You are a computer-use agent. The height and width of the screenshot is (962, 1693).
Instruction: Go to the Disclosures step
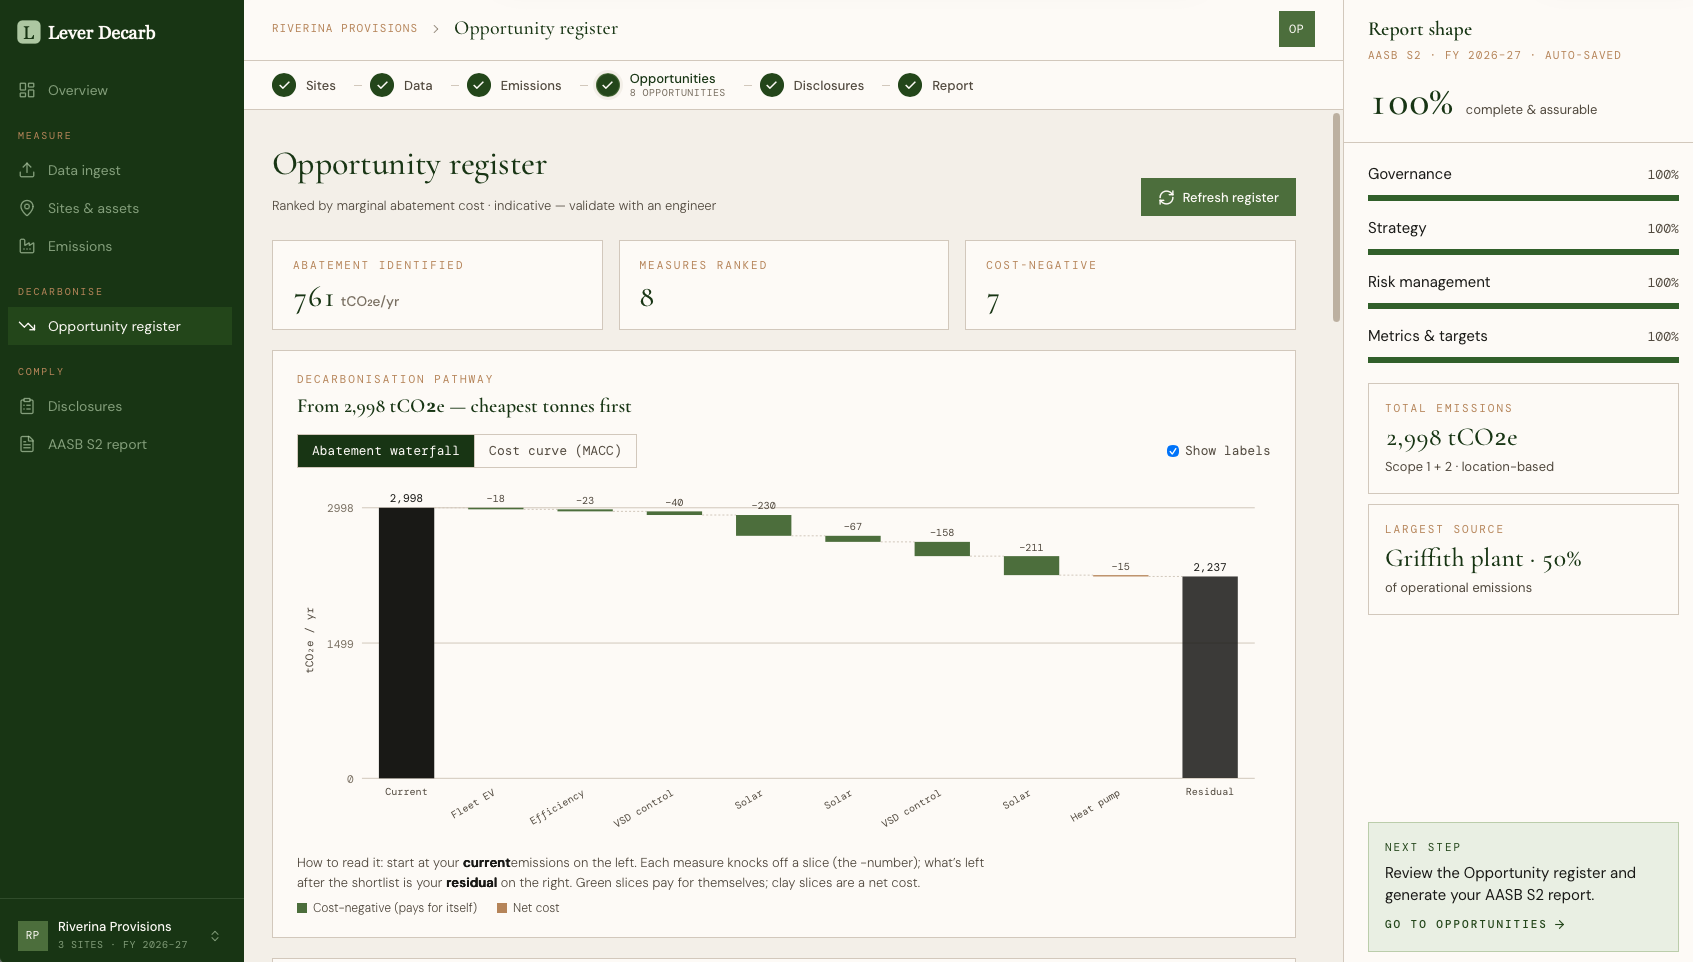(812, 85)
